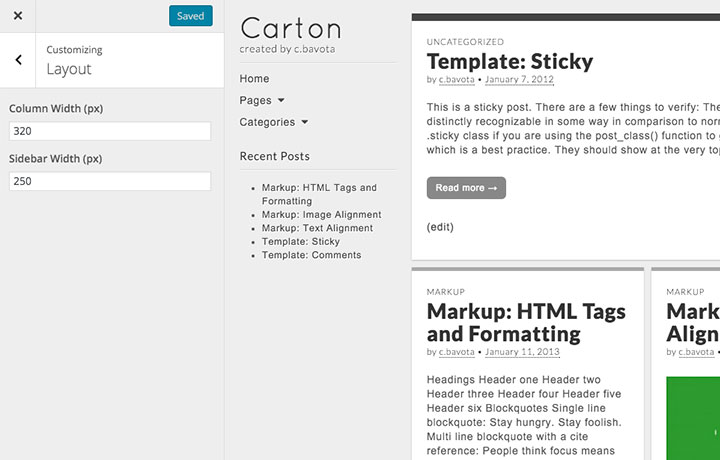Click the Markup: HTML Tags and Formatting heading

pyautogui.click(x=526, y=322)
